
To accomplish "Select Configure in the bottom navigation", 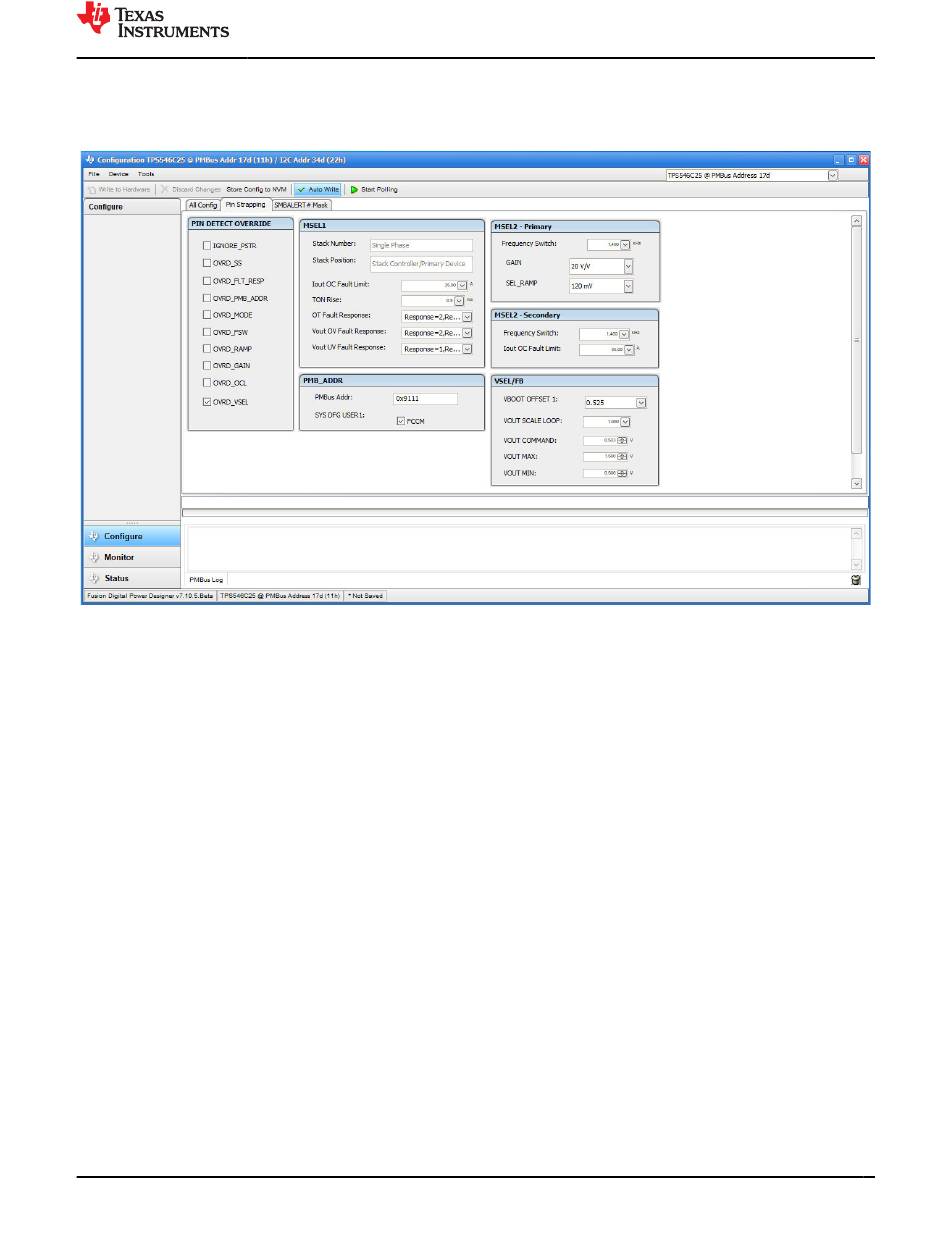I will click(x=132, y=536).
